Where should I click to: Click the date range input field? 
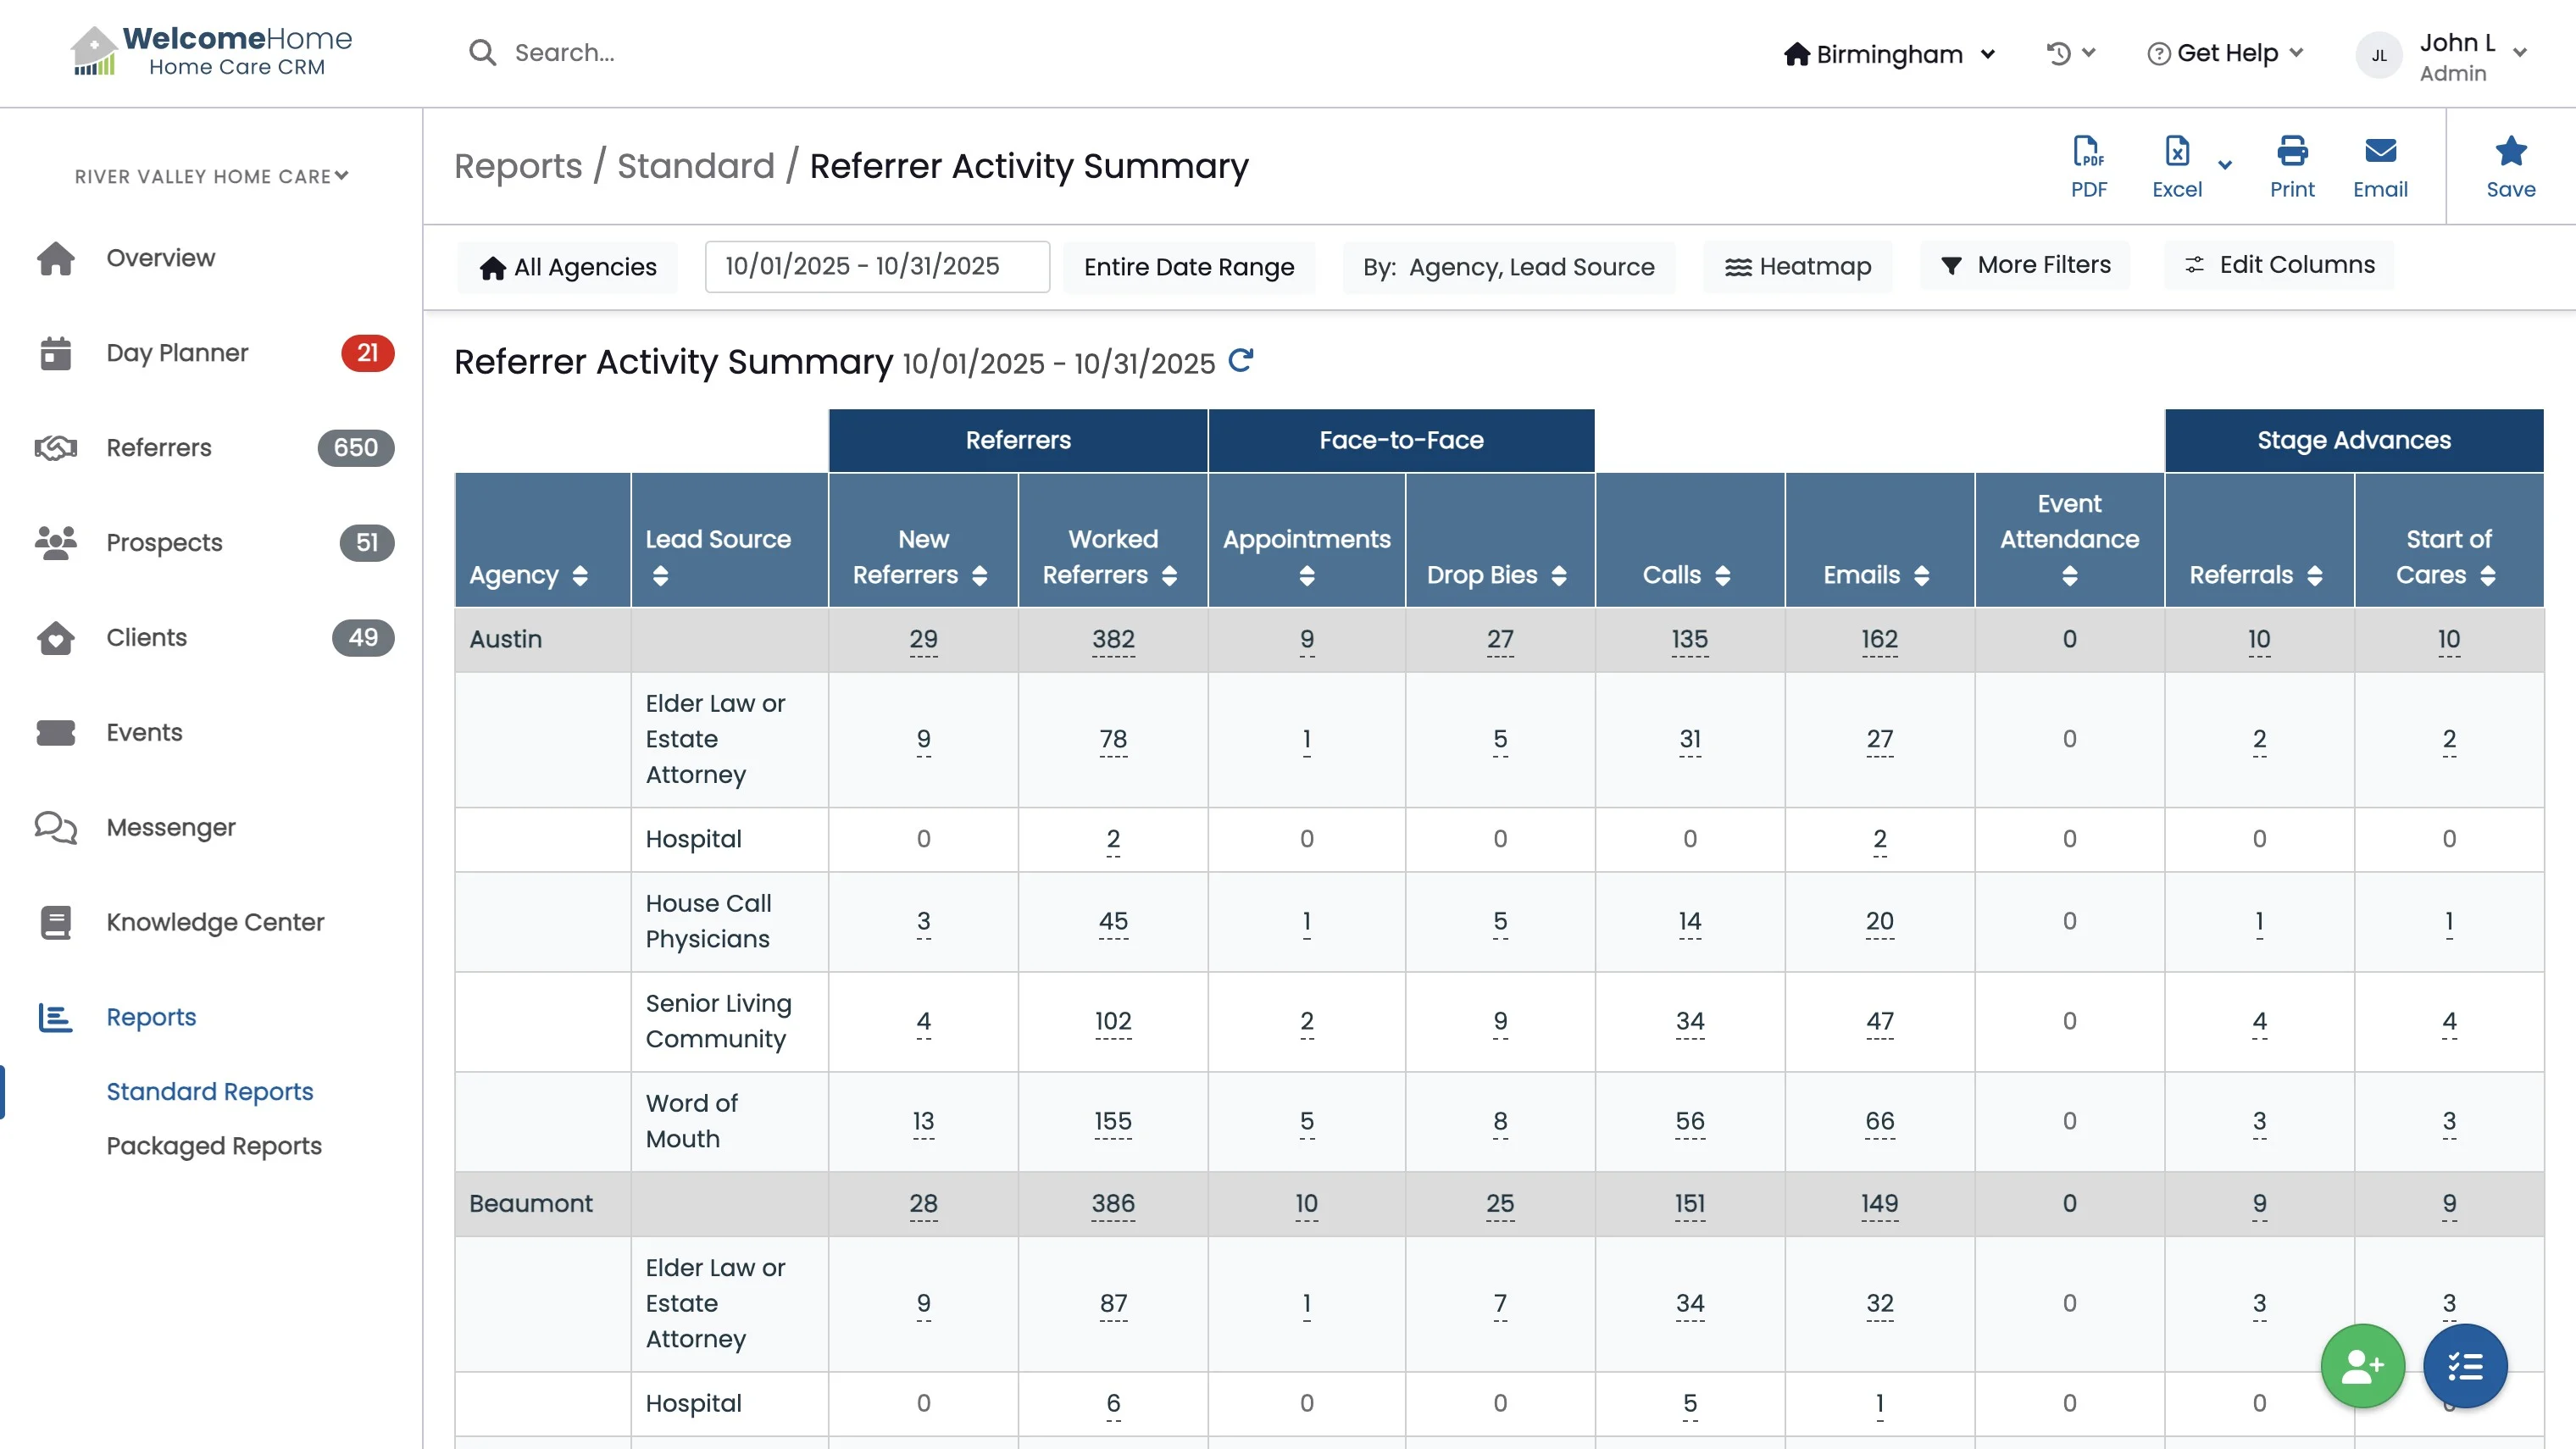tap(876, 266)
